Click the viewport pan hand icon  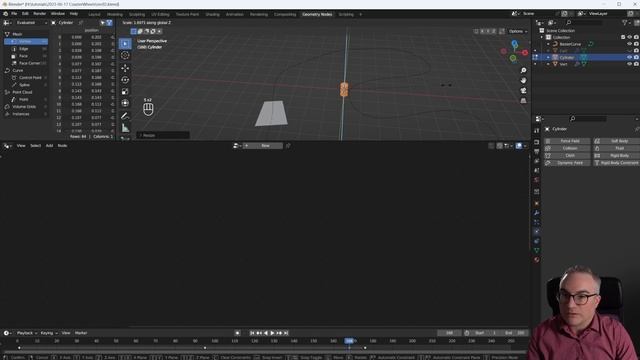click(523, 80)
